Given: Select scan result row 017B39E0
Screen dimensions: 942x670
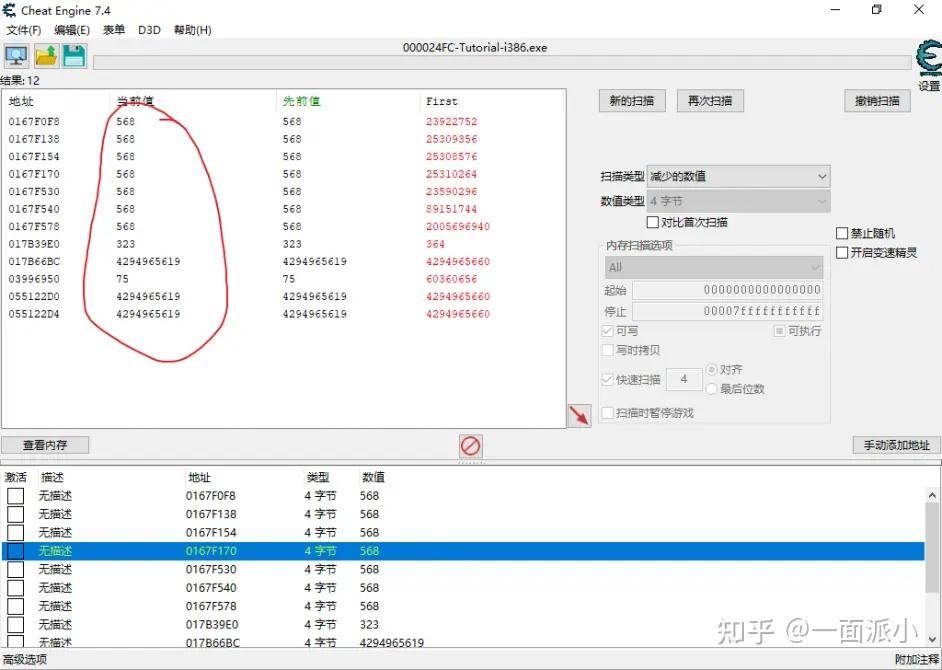Looking at the screenshot, I should pos(283,244).
